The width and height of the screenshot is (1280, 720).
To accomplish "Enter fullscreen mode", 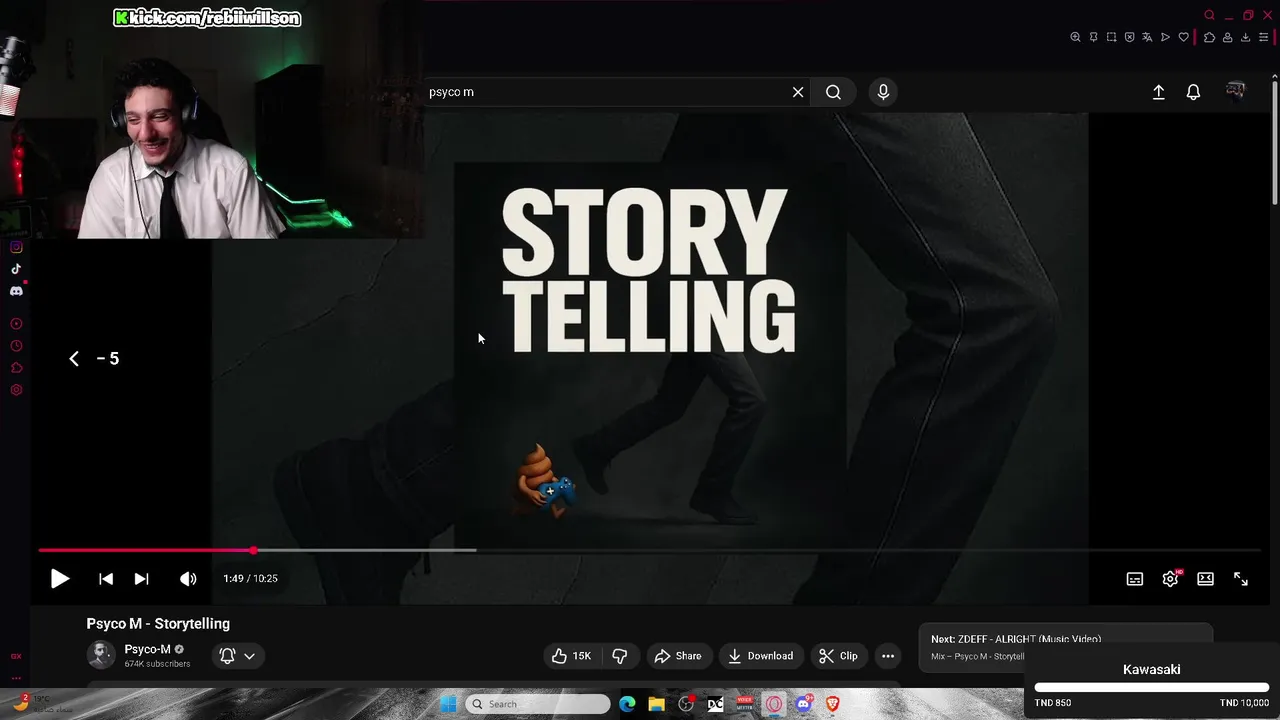I will (1241, 579).
